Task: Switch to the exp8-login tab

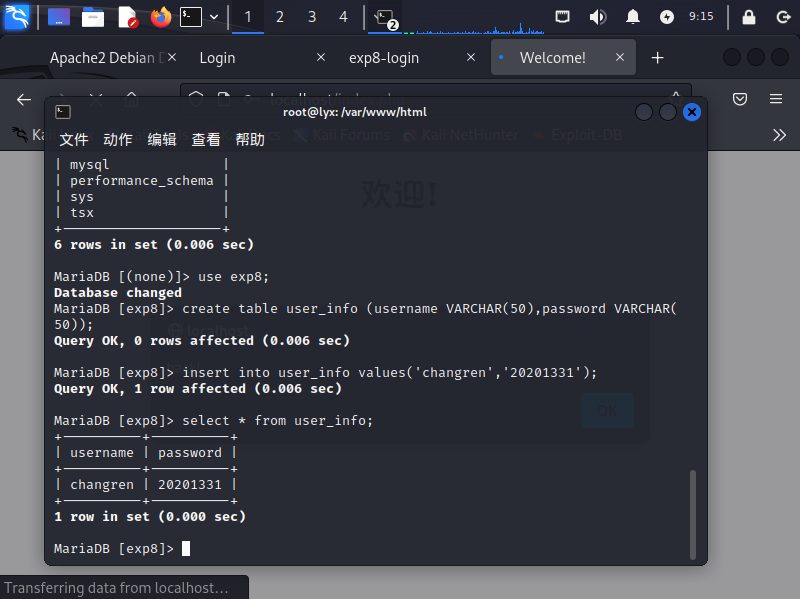Action: click(x=384, y=58)
